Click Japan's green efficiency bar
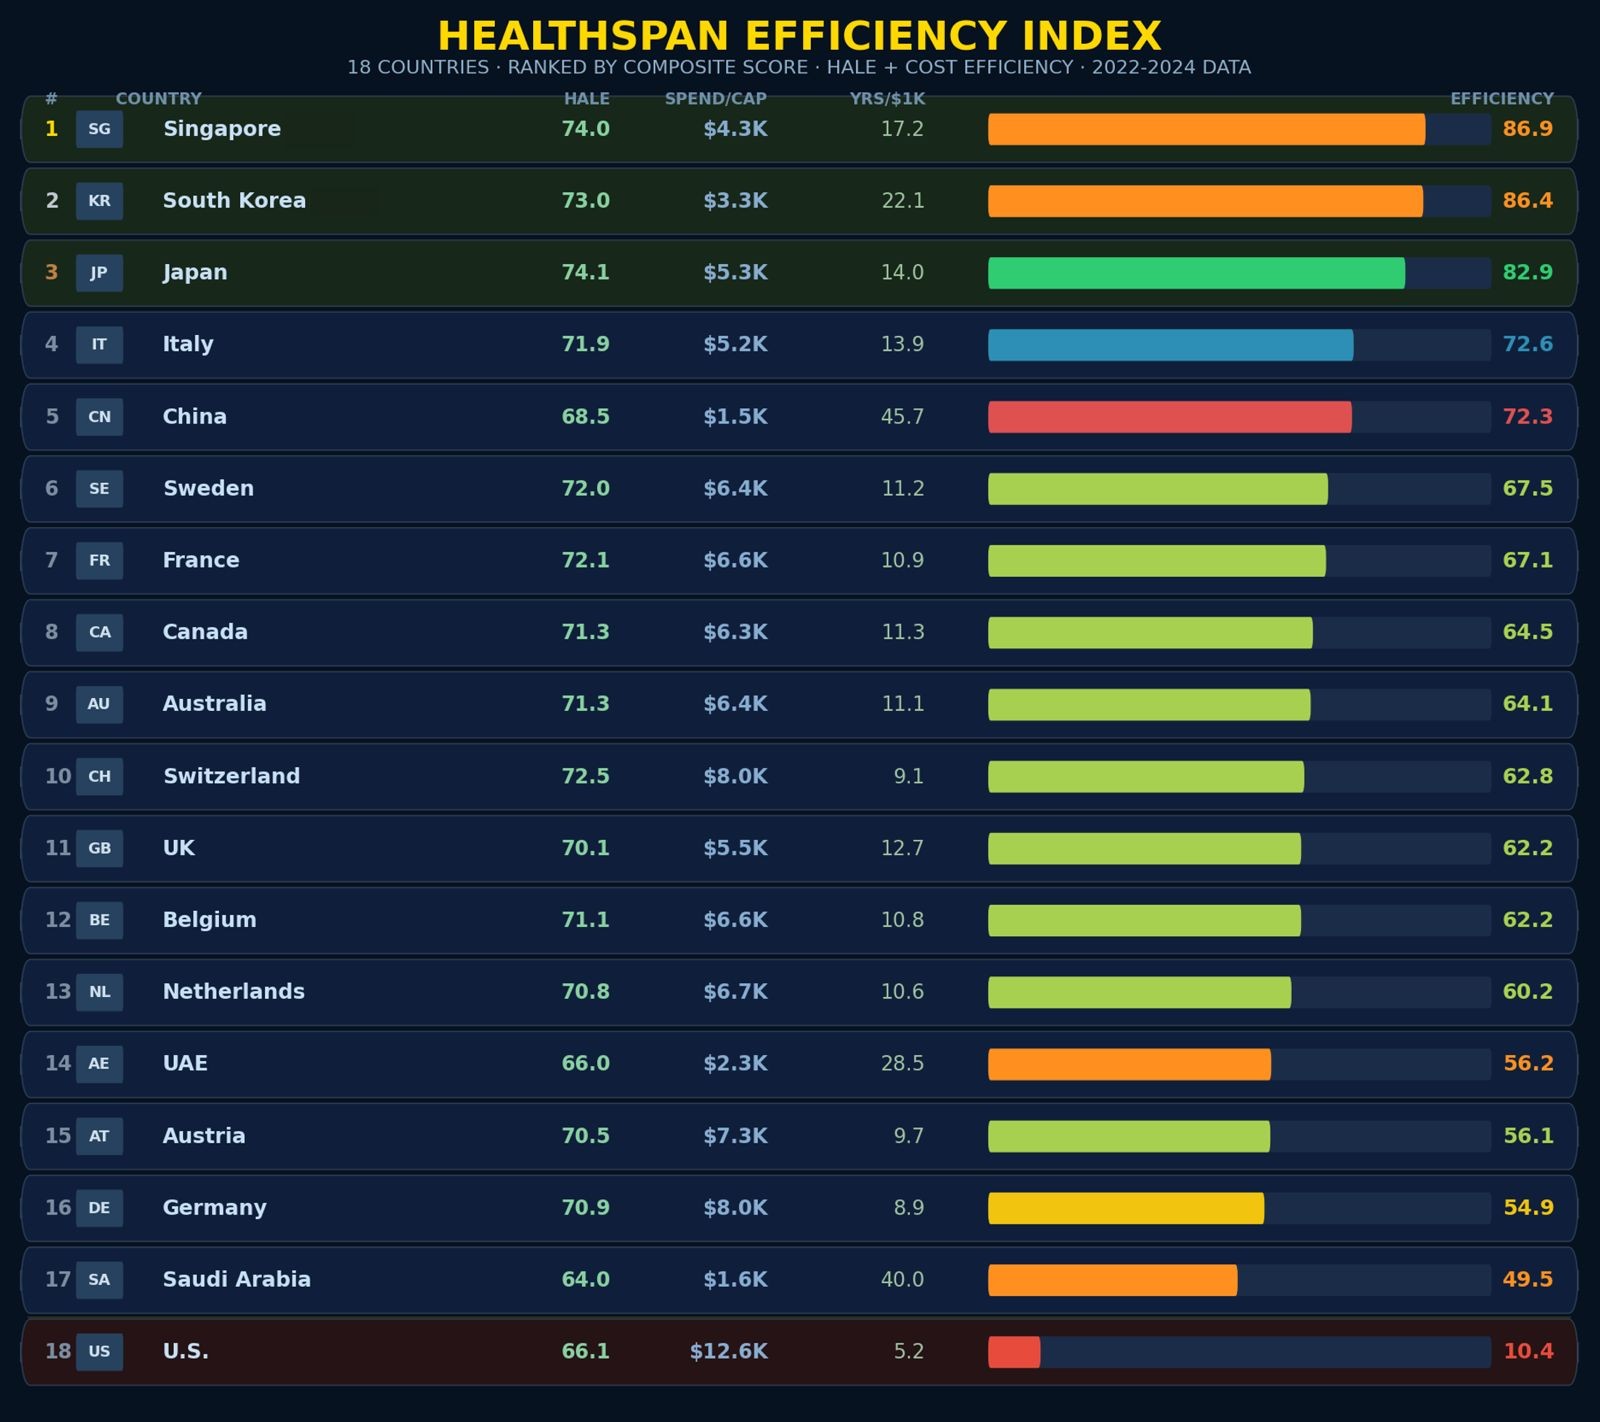Screen dimensions: 1600x1422 (1196, 273)
